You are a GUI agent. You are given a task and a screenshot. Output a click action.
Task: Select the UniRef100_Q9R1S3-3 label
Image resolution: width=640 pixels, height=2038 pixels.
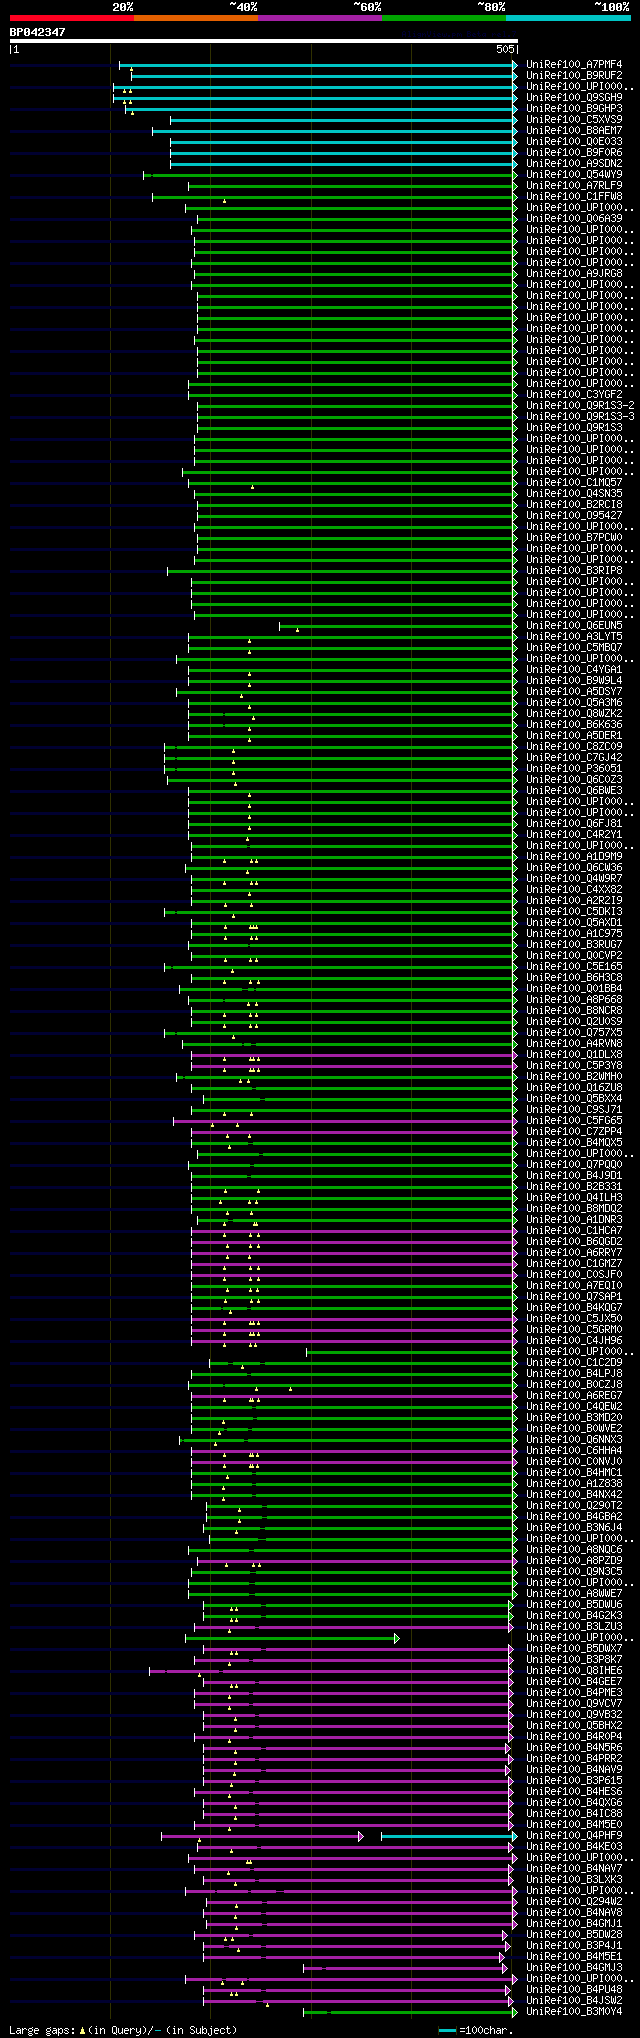[580, 417]
